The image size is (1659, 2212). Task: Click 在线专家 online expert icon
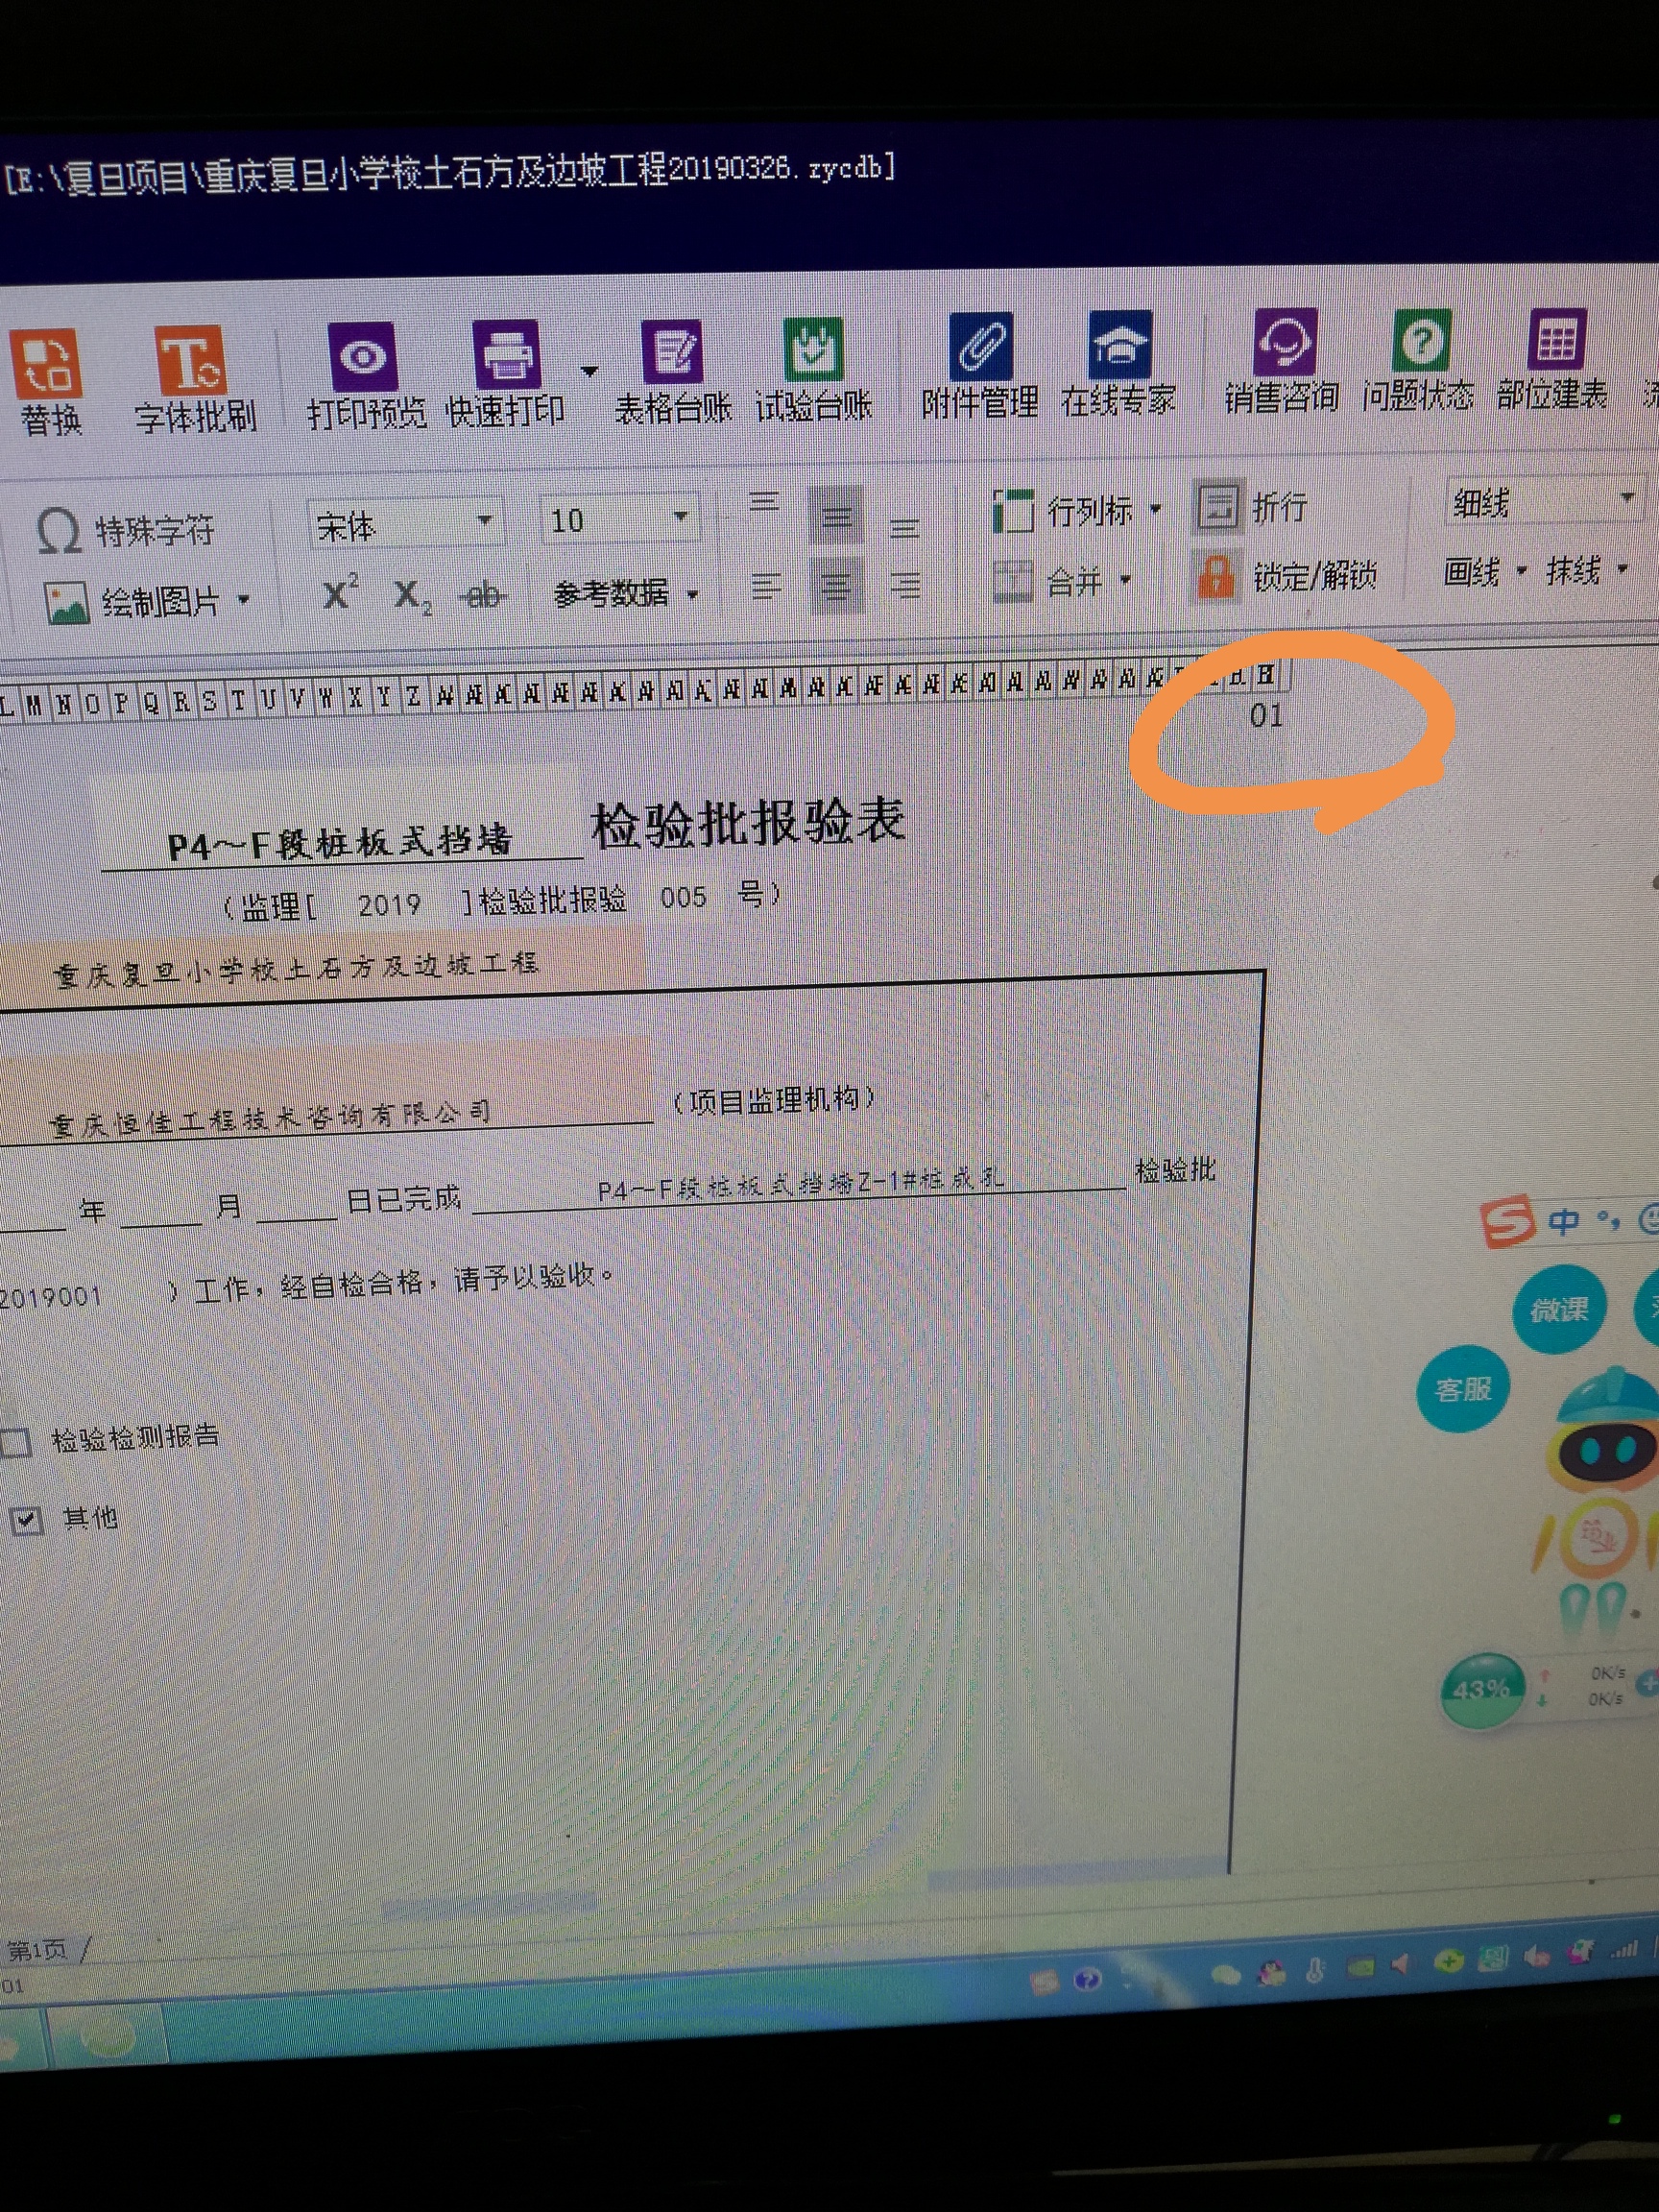tap(1119, 345)
